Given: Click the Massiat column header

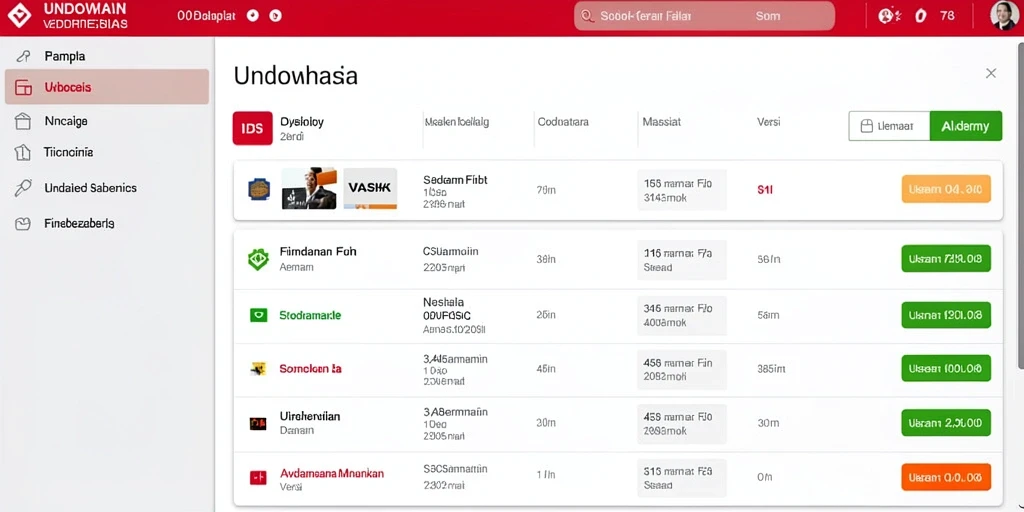Looking at the screenshot, I should 662,121.
